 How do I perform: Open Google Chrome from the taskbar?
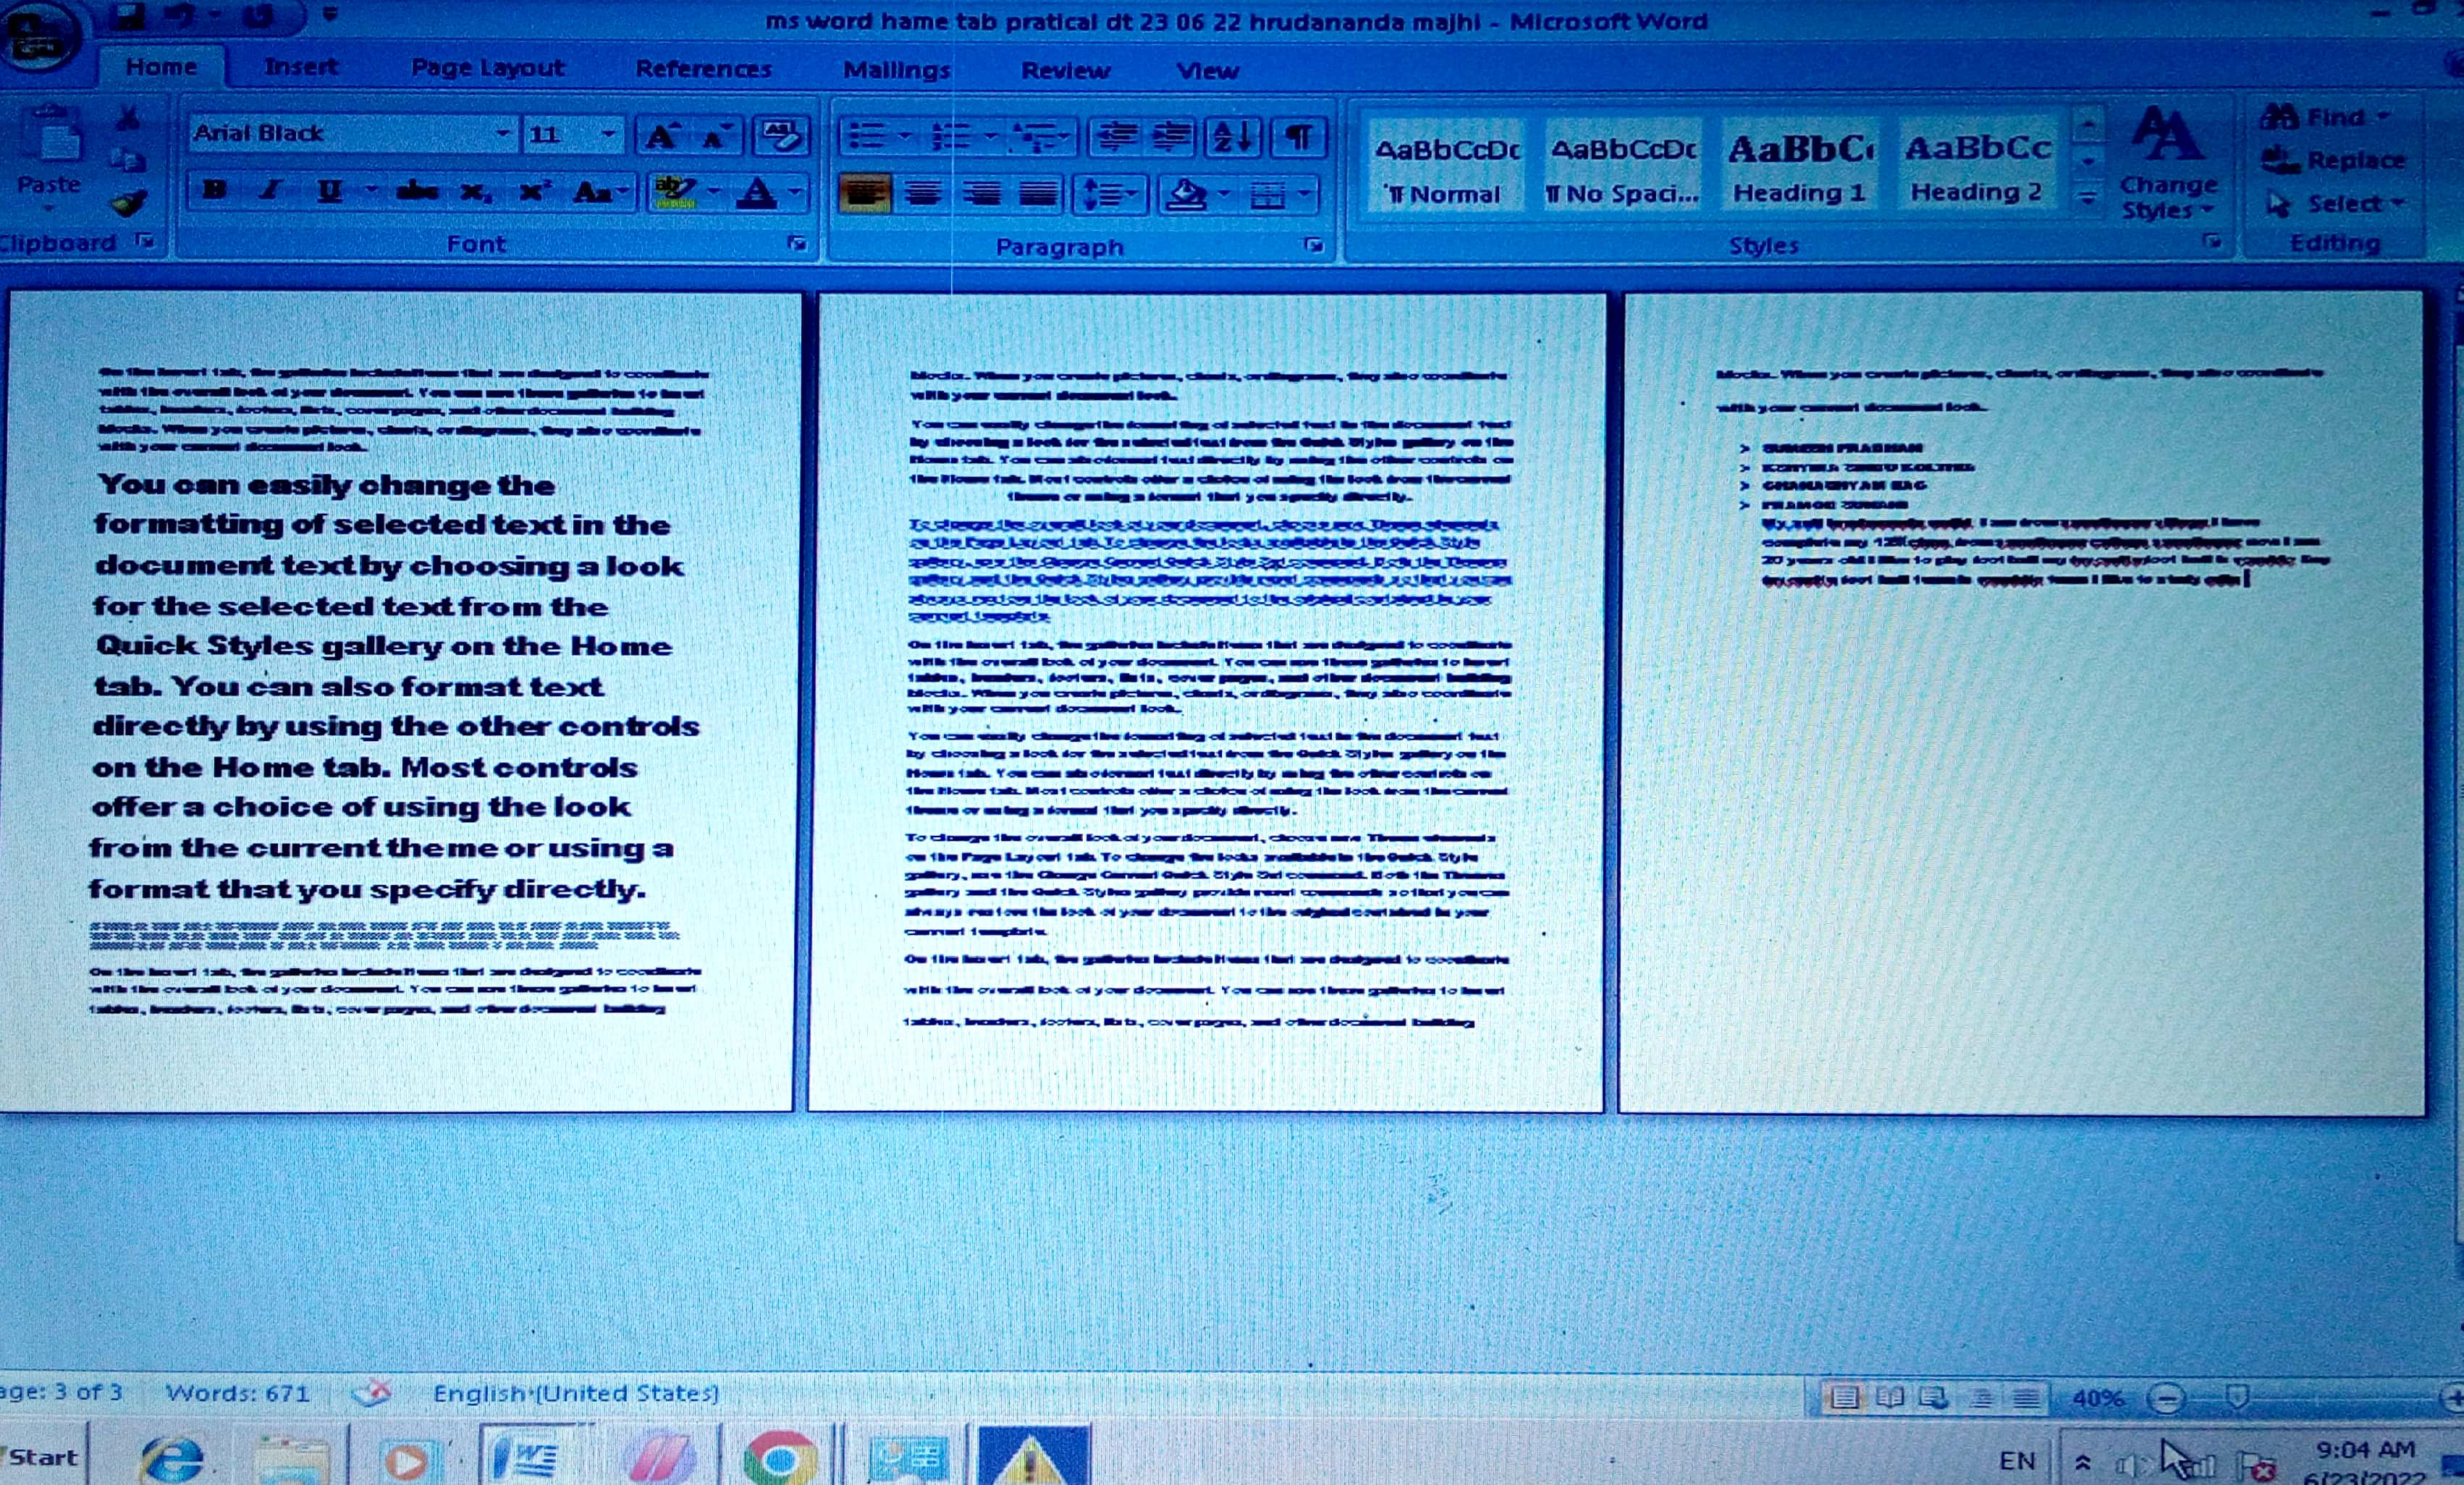[x=780, y=1459]
